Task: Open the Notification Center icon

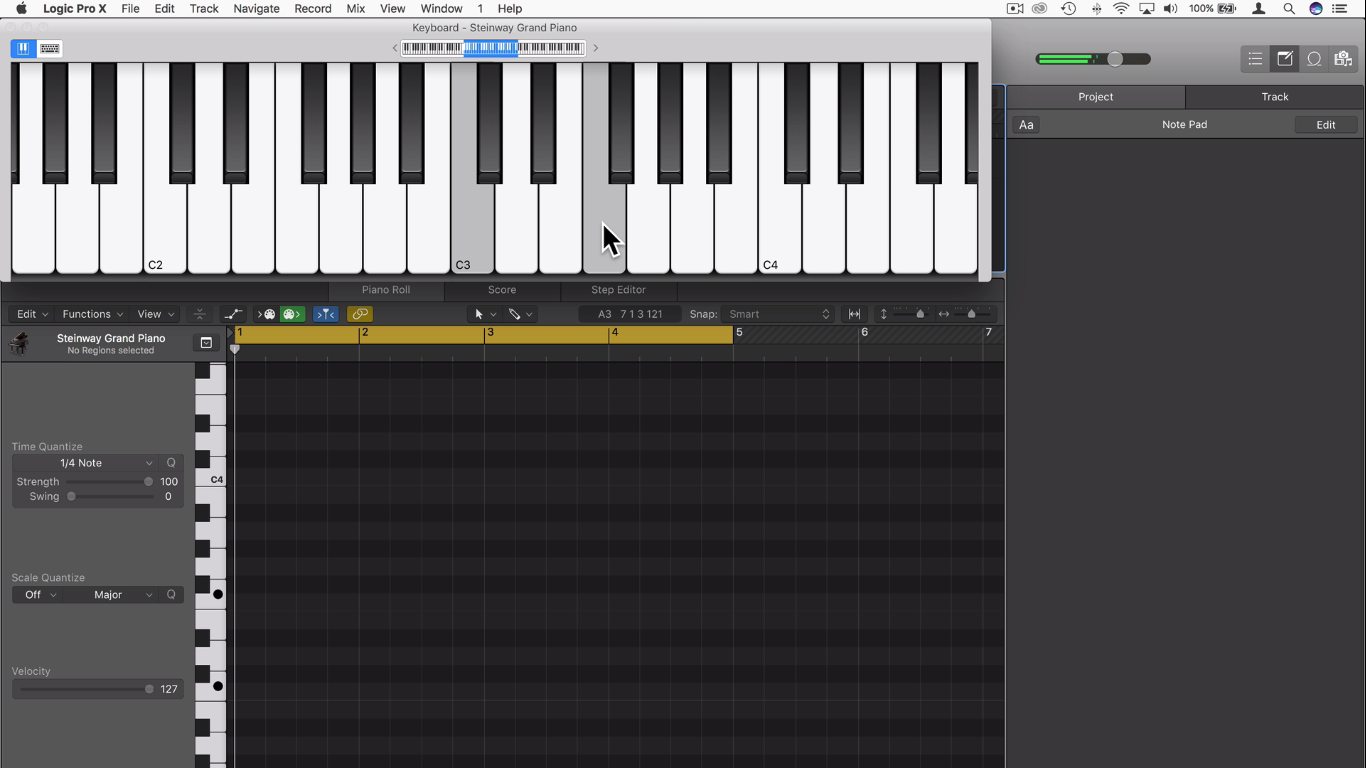Action: (1341, 9)
